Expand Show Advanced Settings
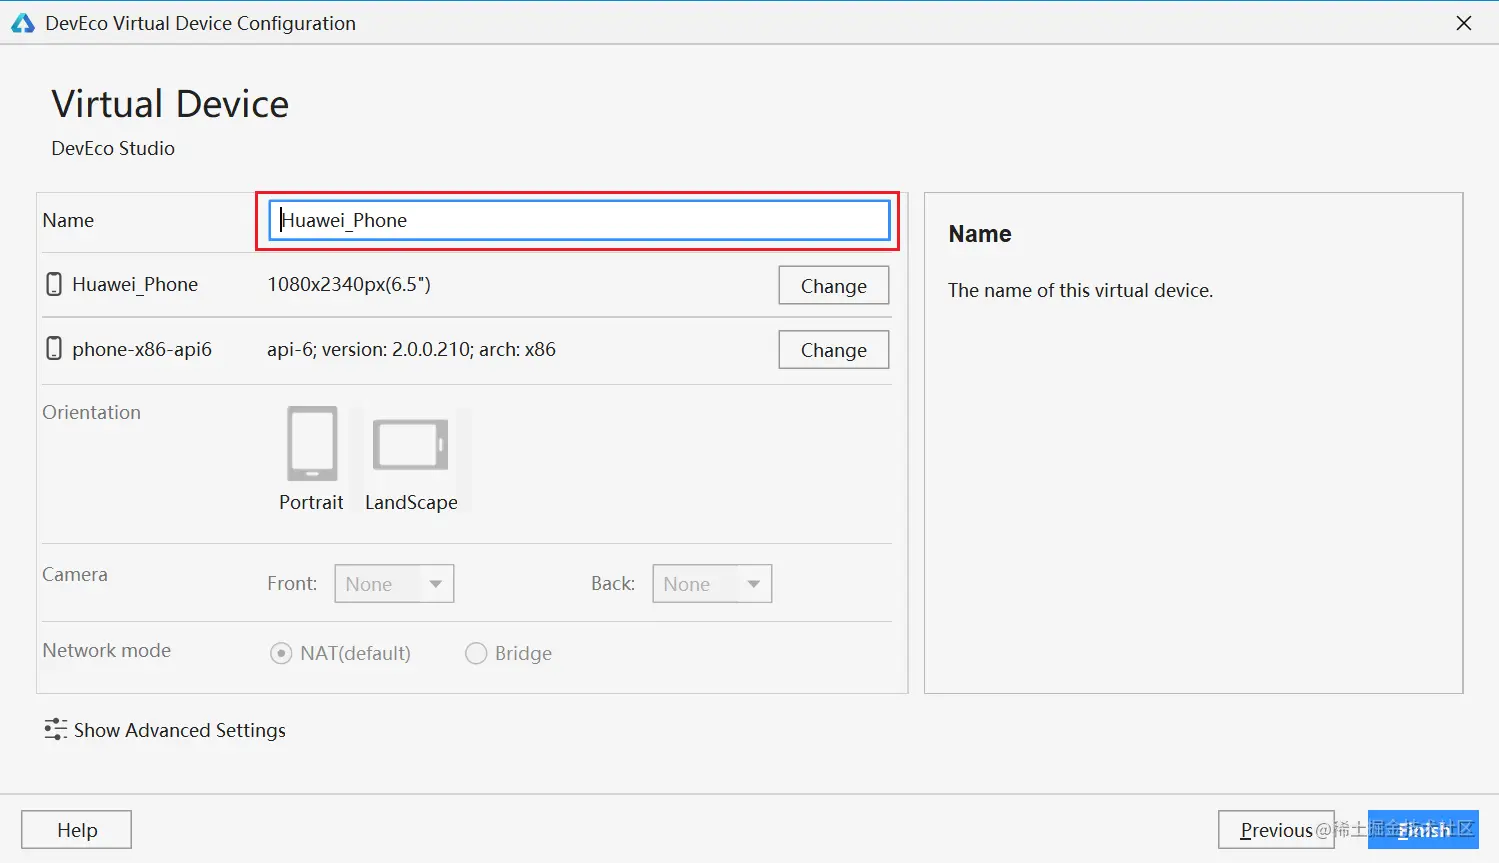This screenshot has height=863, width=1499. pos(165,730)
